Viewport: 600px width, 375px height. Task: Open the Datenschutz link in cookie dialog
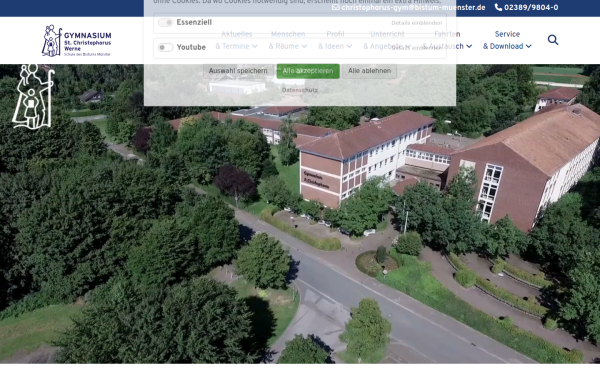tap(300, 90)
